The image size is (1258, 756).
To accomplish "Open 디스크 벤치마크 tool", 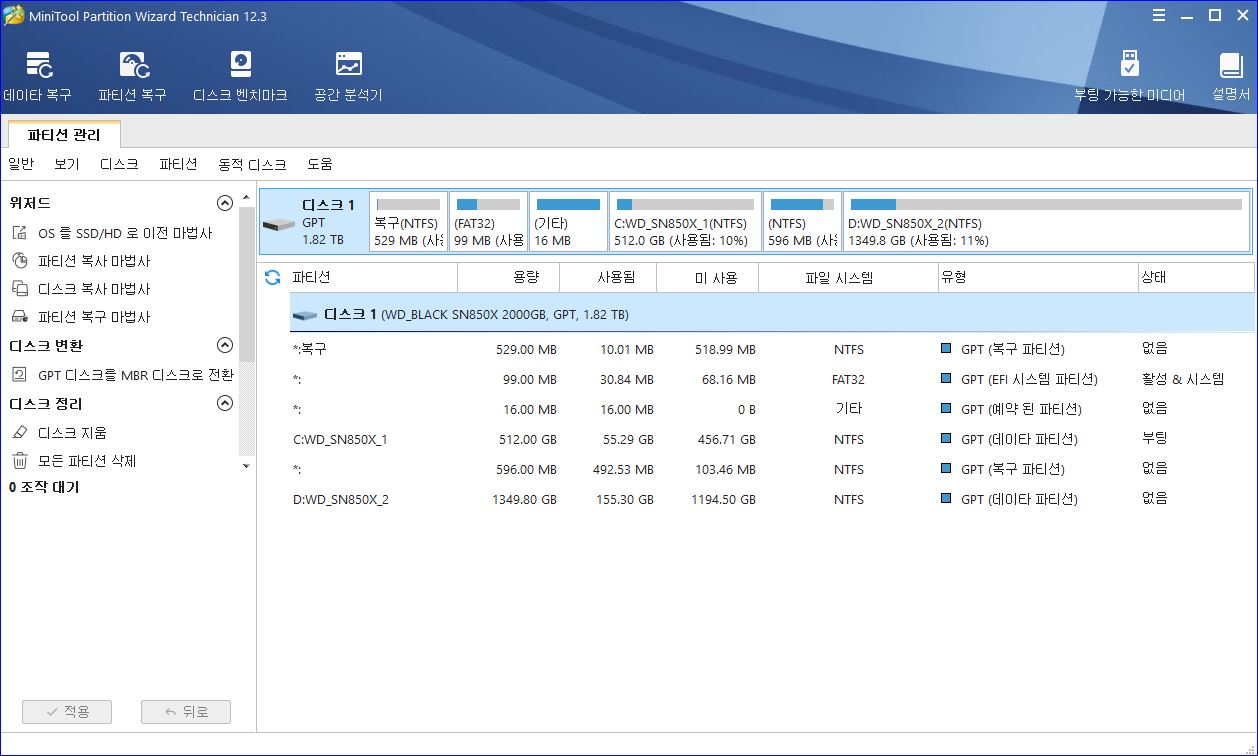I will tap(240, 78).
